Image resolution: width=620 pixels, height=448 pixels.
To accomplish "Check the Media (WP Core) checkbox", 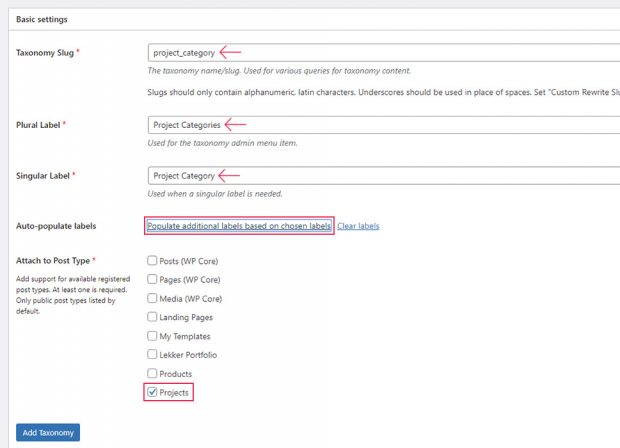I will pyautogui.click(x=152, y=299).
